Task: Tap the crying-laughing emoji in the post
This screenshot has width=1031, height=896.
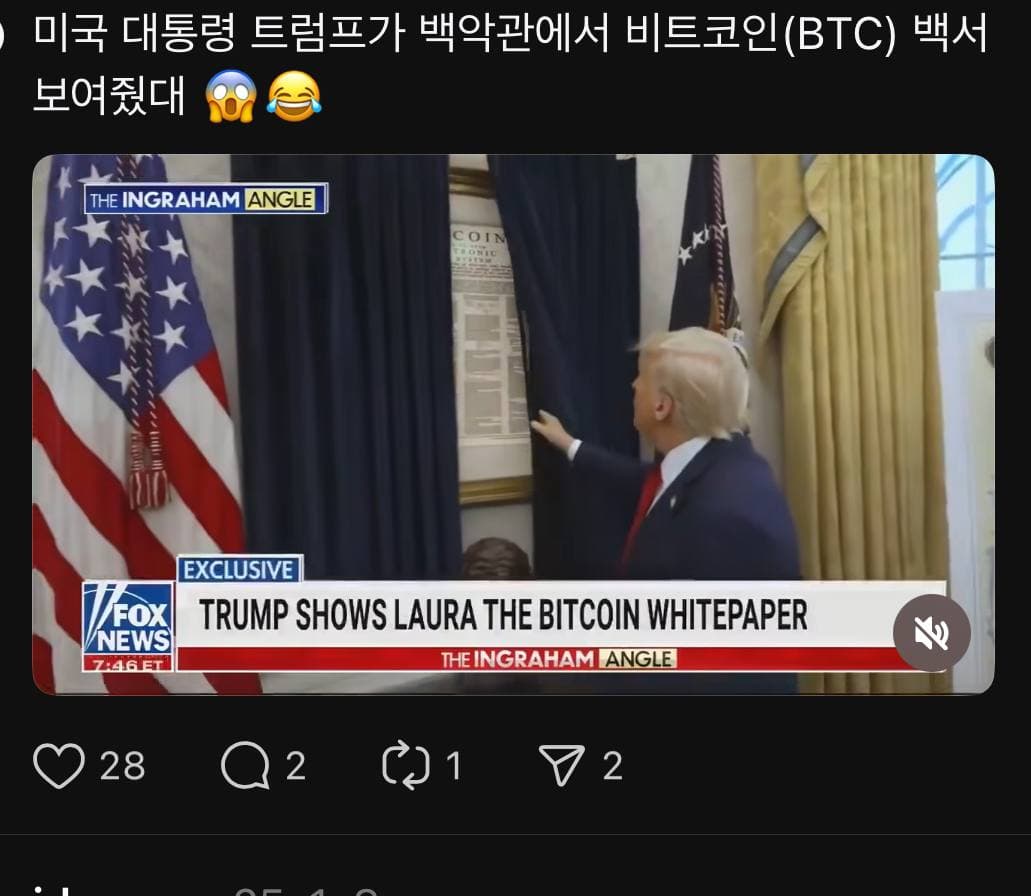Action: [x=294, y=96]
